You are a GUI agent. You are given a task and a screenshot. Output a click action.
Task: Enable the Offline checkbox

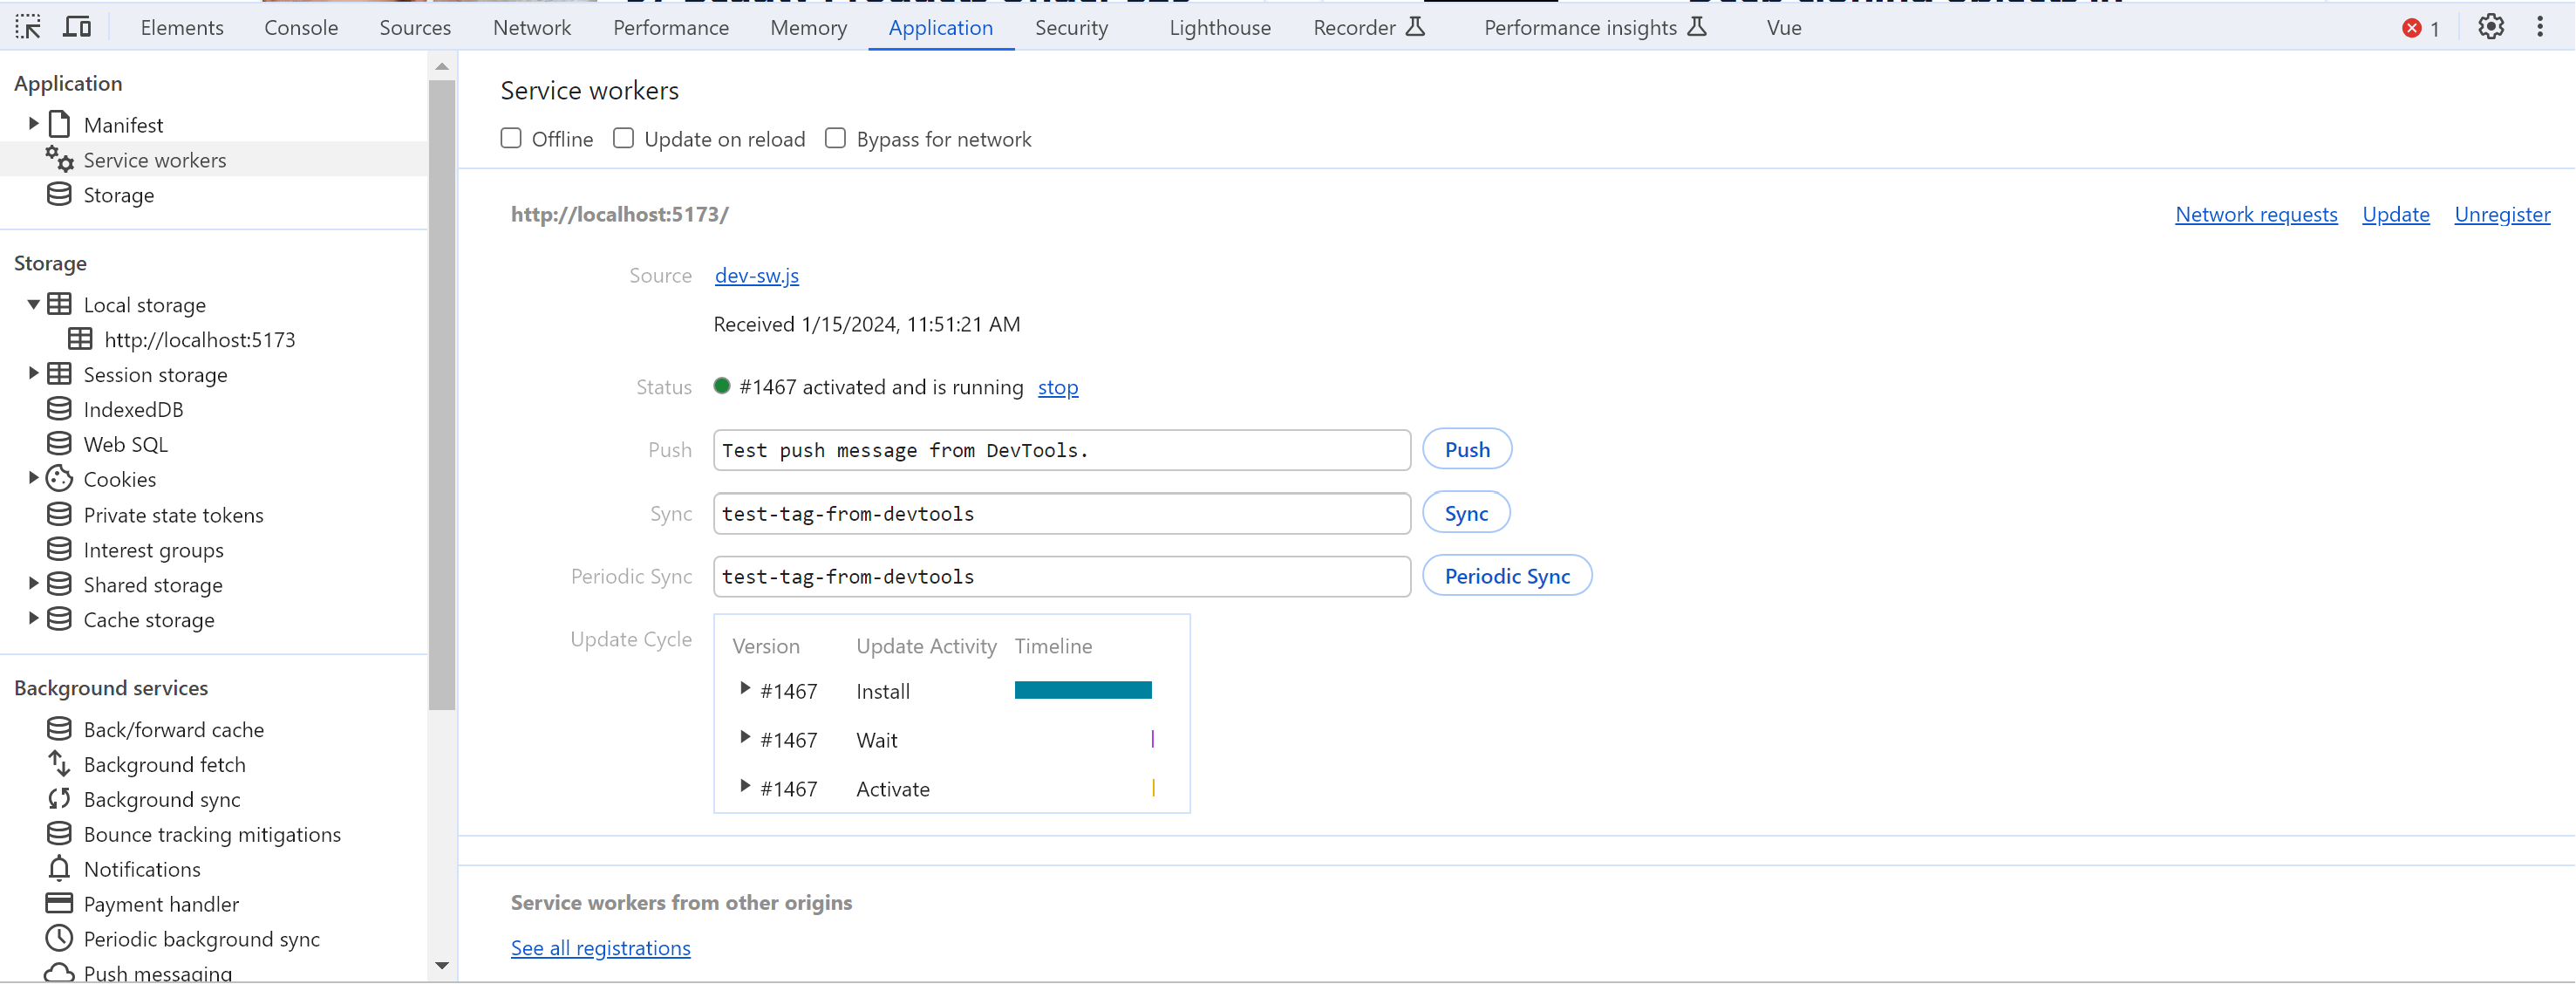(x=511, y=138)
